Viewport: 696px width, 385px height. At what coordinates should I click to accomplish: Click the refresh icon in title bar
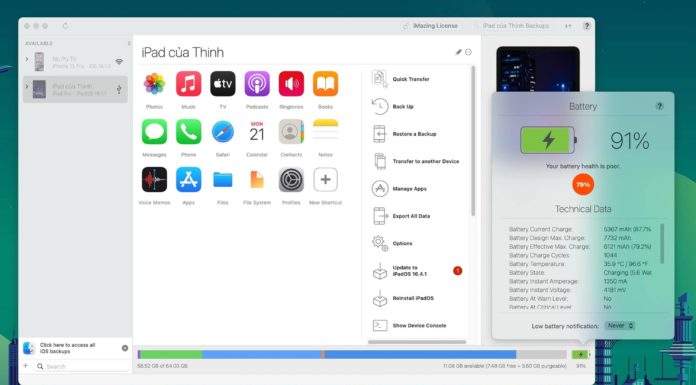coord(65,26)
